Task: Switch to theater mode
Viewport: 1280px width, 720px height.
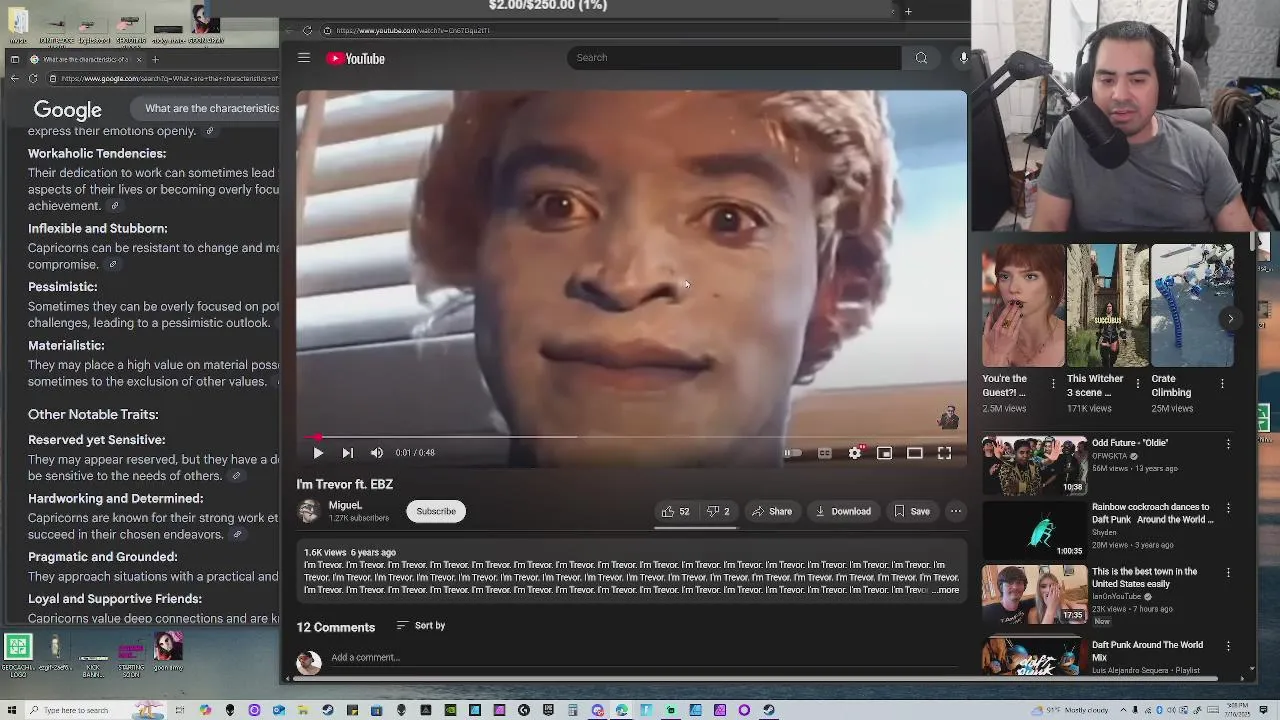Action: (x=914, y=453)
